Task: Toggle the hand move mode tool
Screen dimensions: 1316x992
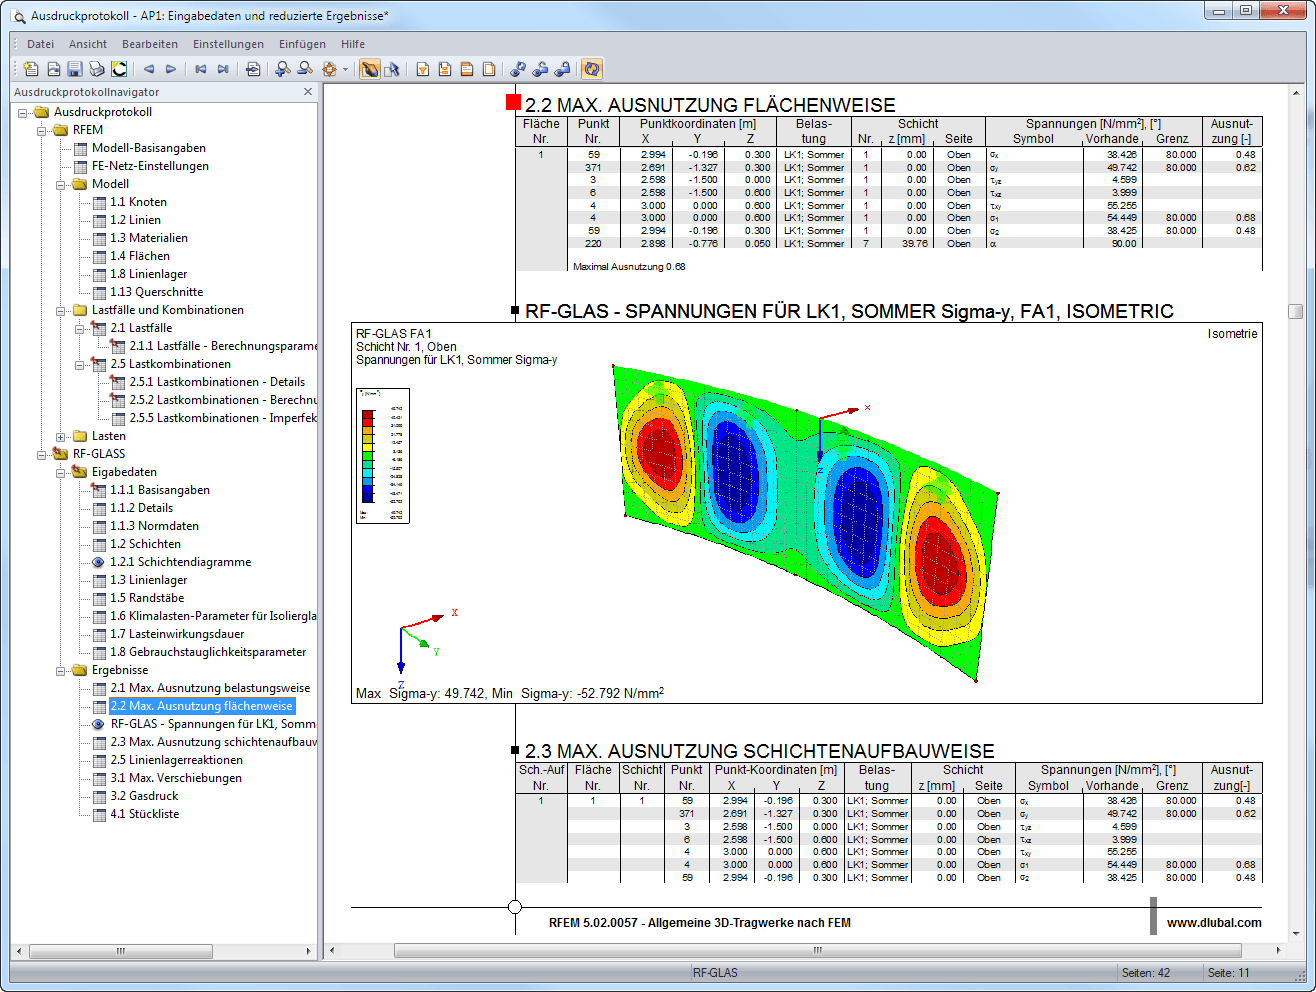Action: (x=370, y=69)
